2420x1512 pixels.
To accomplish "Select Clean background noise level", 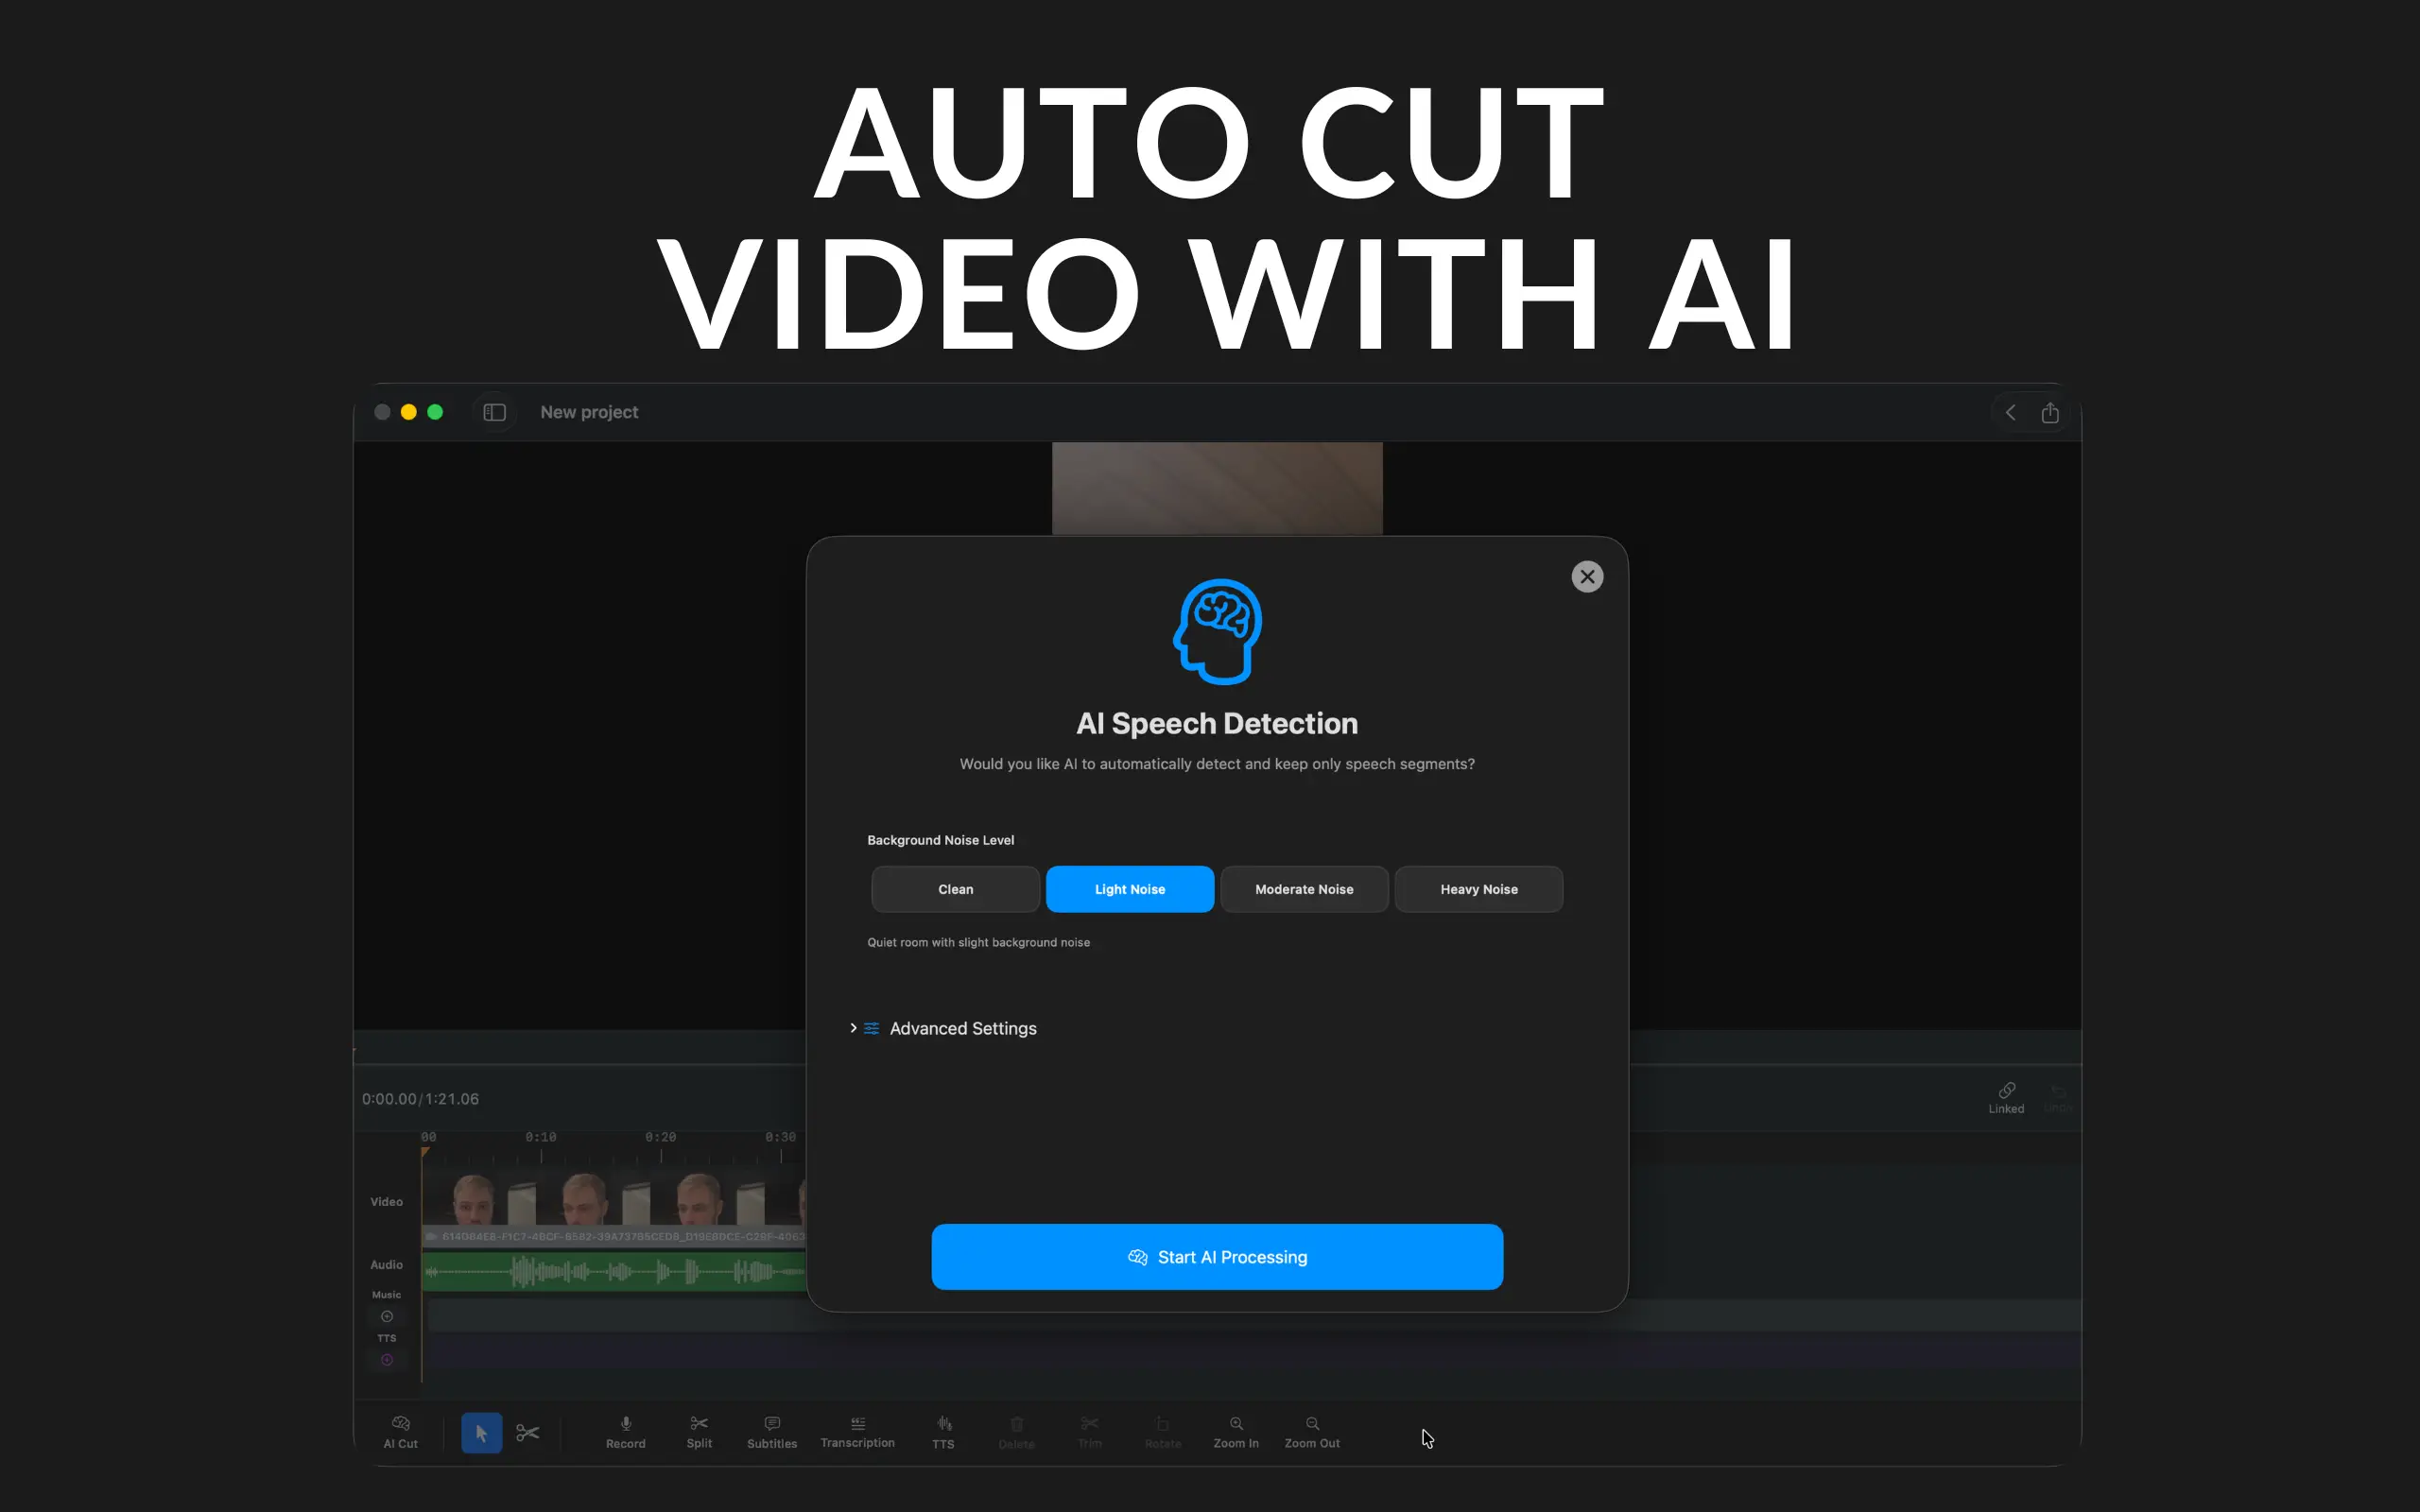I will click(x=955, y=889).
